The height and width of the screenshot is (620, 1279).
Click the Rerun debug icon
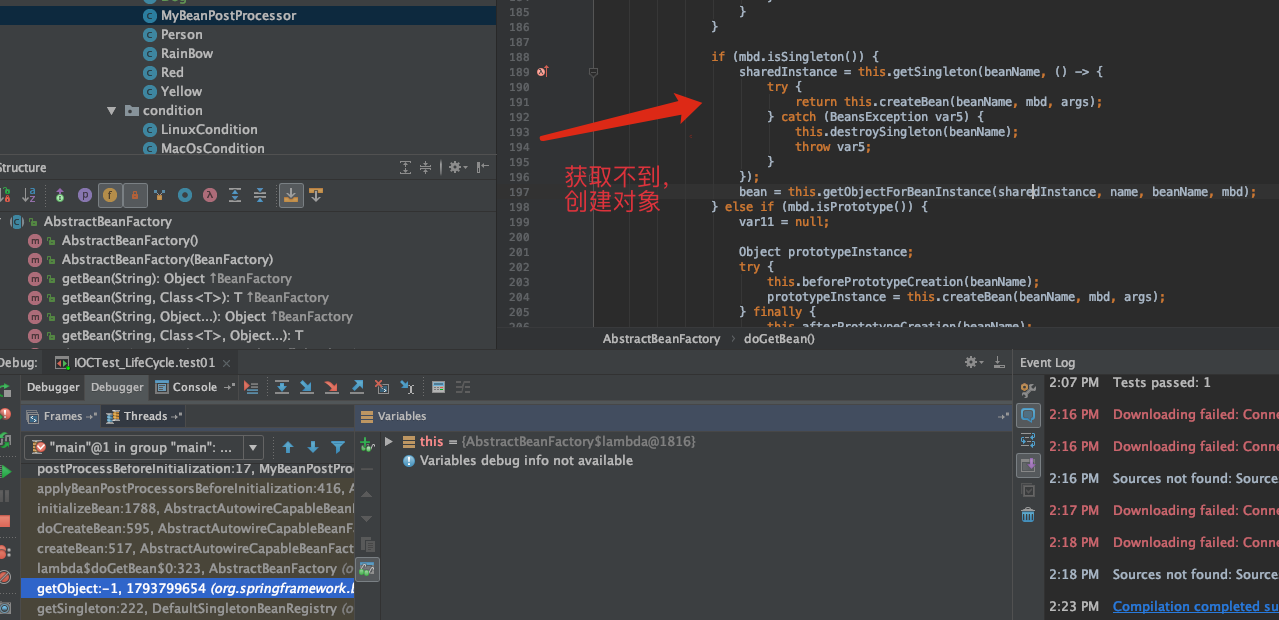tap(5, 389)
